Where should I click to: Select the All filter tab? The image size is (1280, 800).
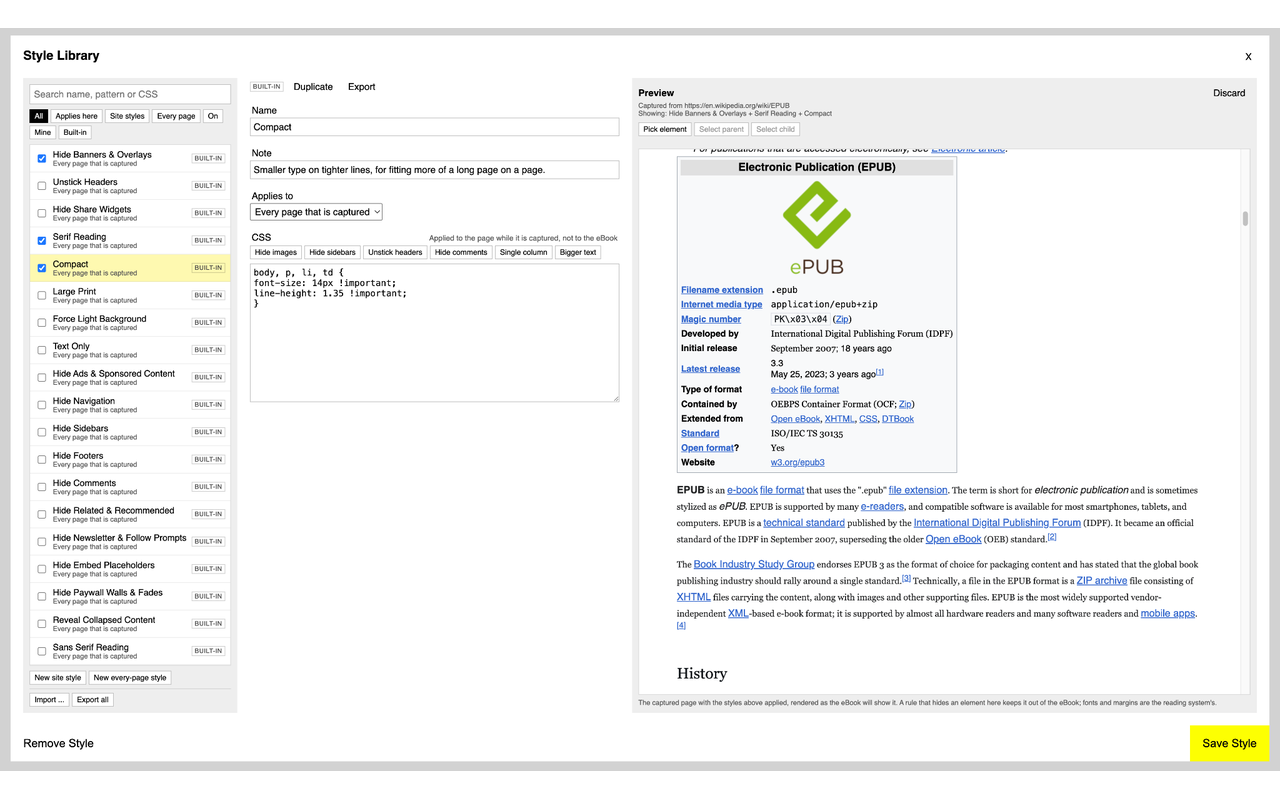pyautogui.click(x=39, y=116)
